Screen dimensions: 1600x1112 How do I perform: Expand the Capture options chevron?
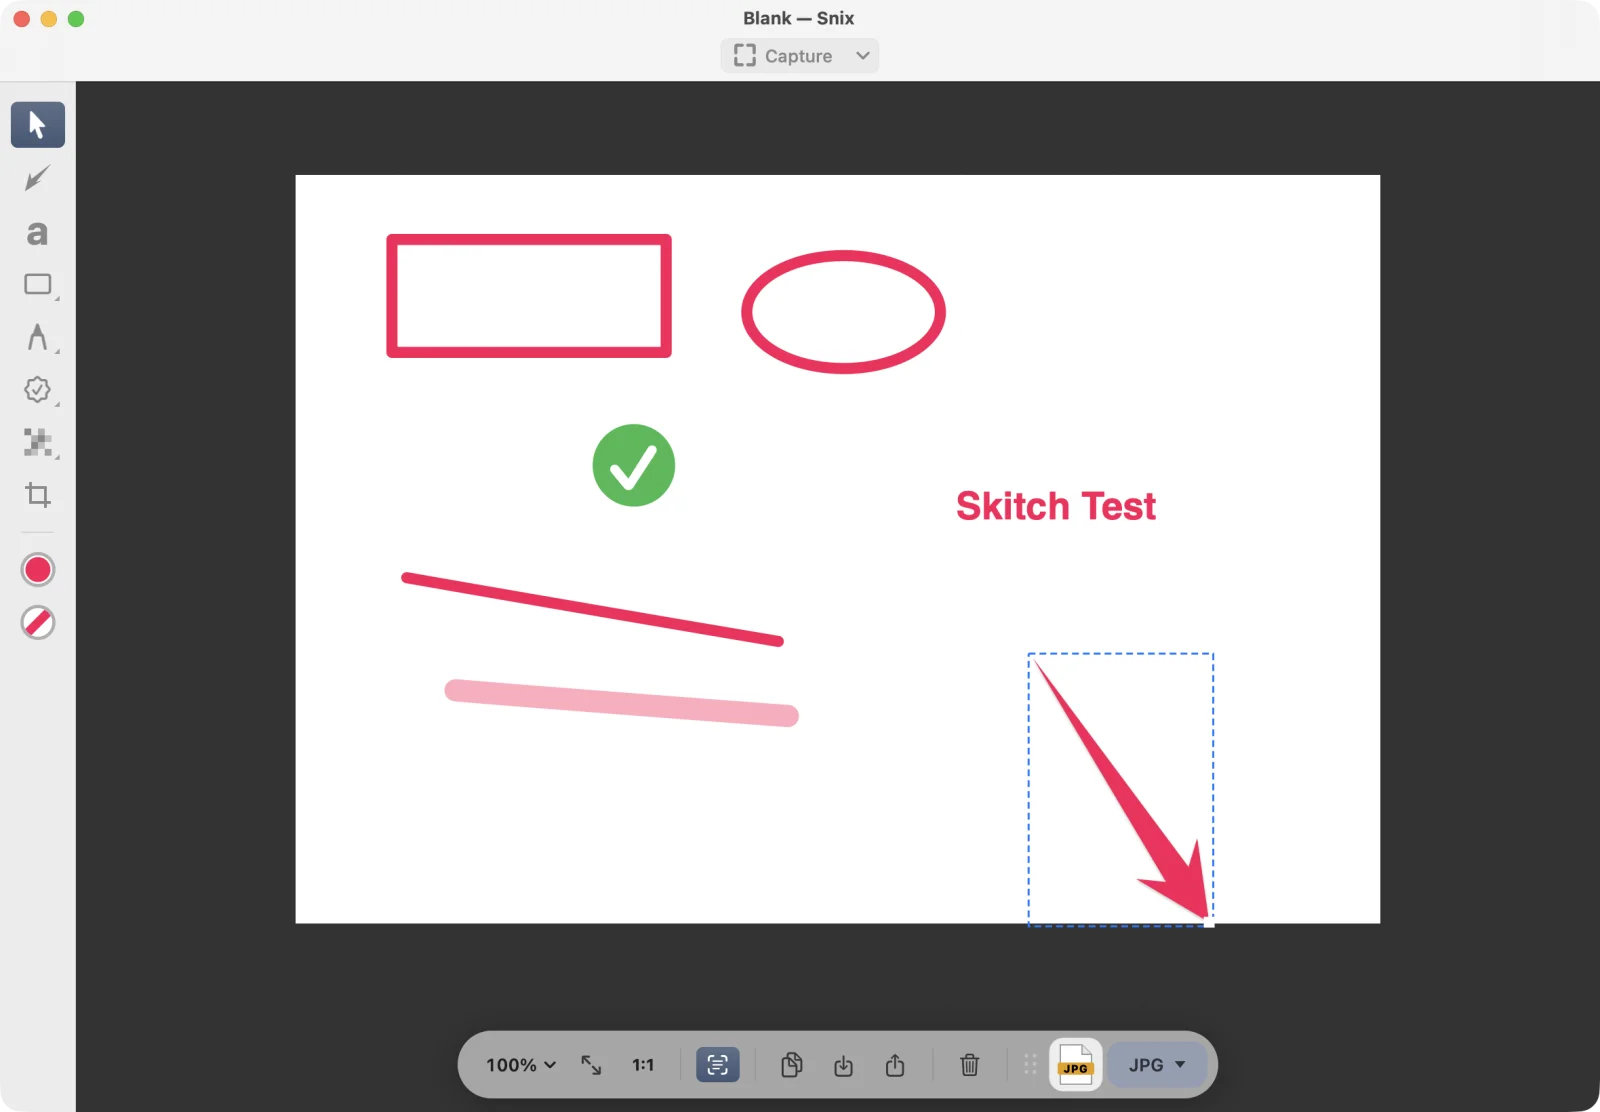click(863, 56)
